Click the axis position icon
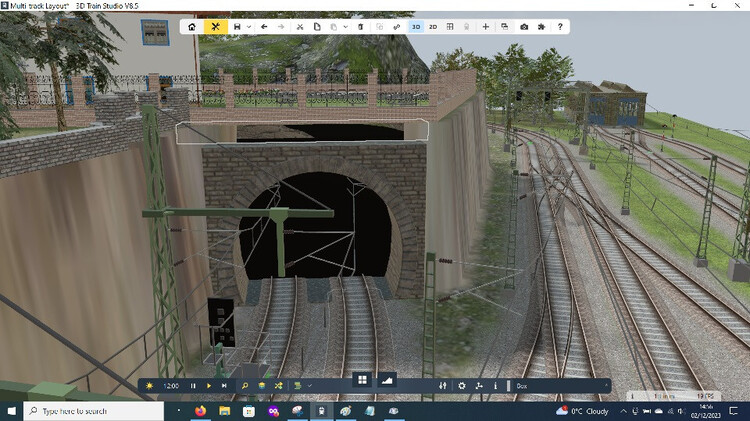 coord(479,386)
